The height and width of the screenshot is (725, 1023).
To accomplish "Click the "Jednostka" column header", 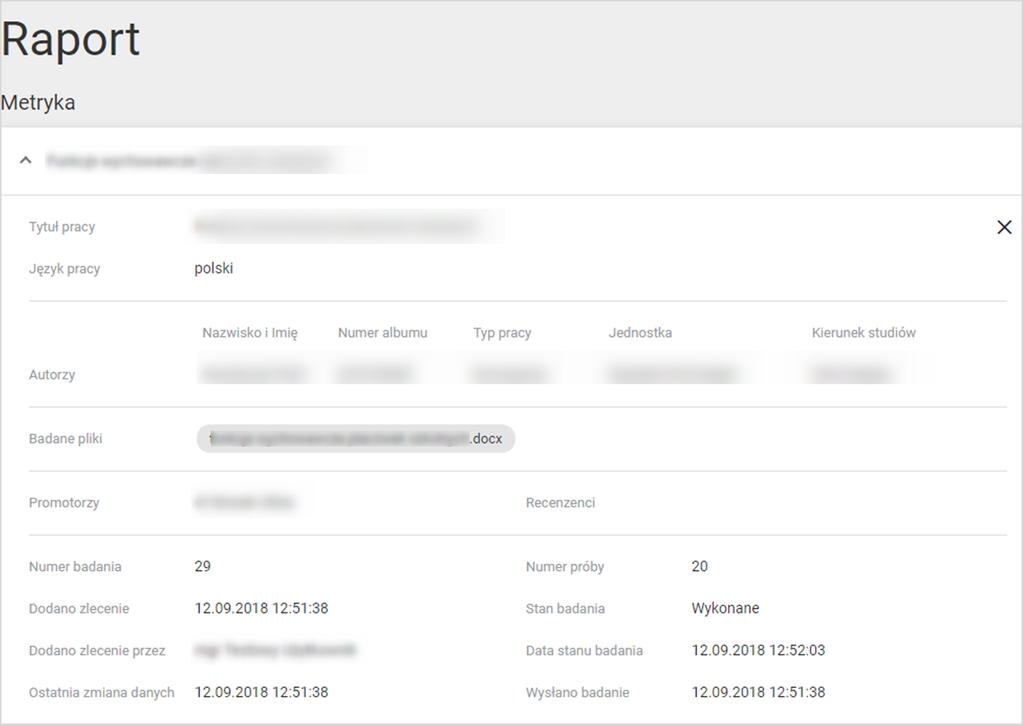I will (640, 333).
